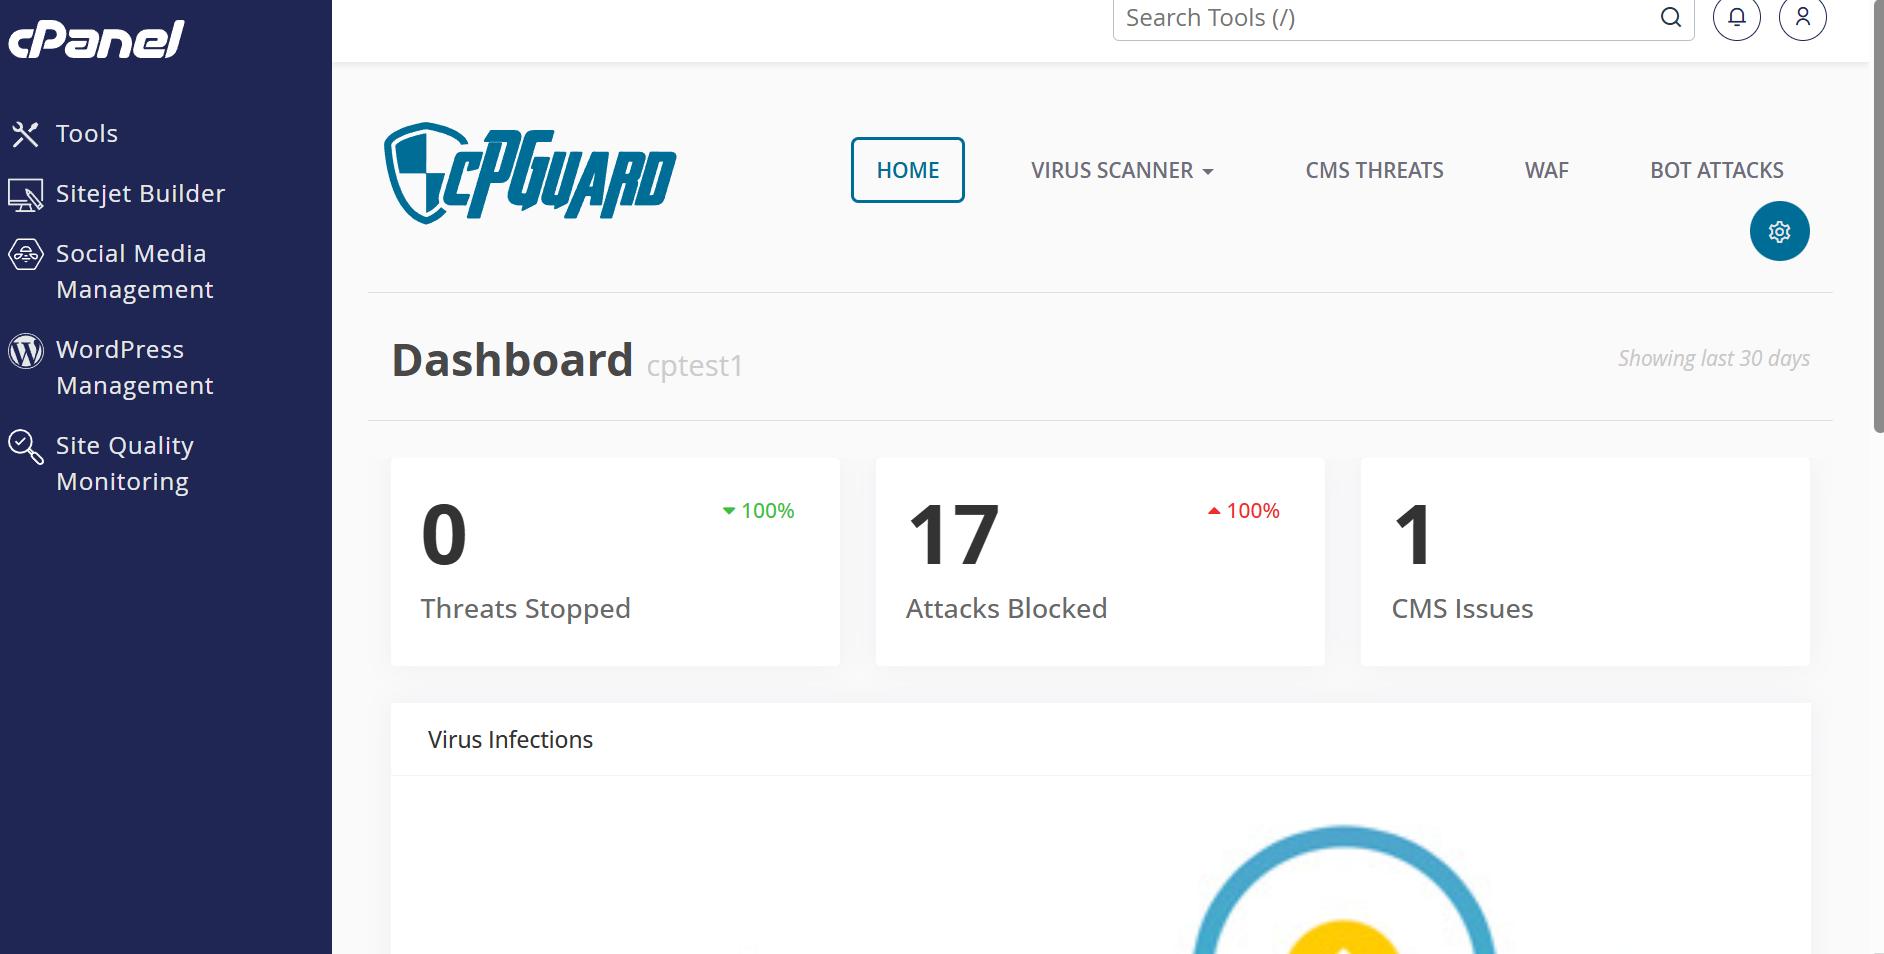The height and width of the screenshot is (954, 1884).
Task: Click the Dashboard heading
Action: point(512,360)
